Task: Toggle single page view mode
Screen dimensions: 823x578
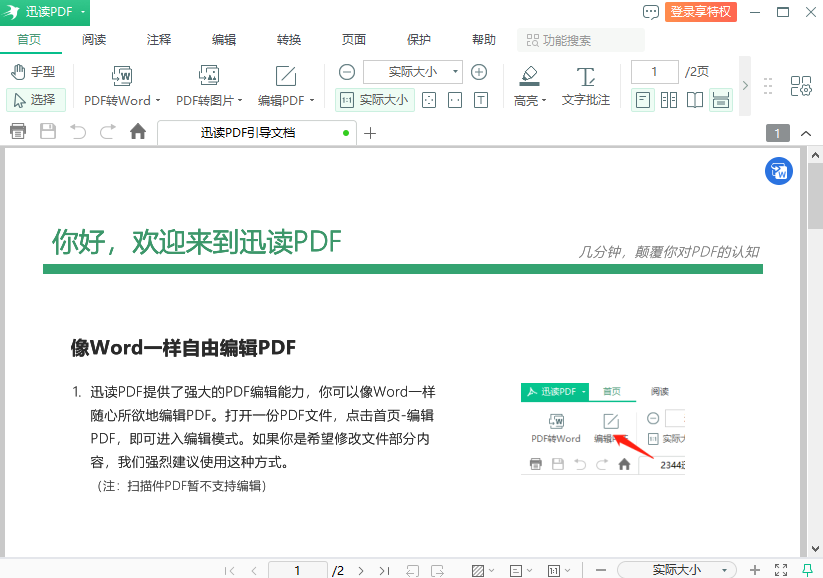Action: click(x=643, y=100)
